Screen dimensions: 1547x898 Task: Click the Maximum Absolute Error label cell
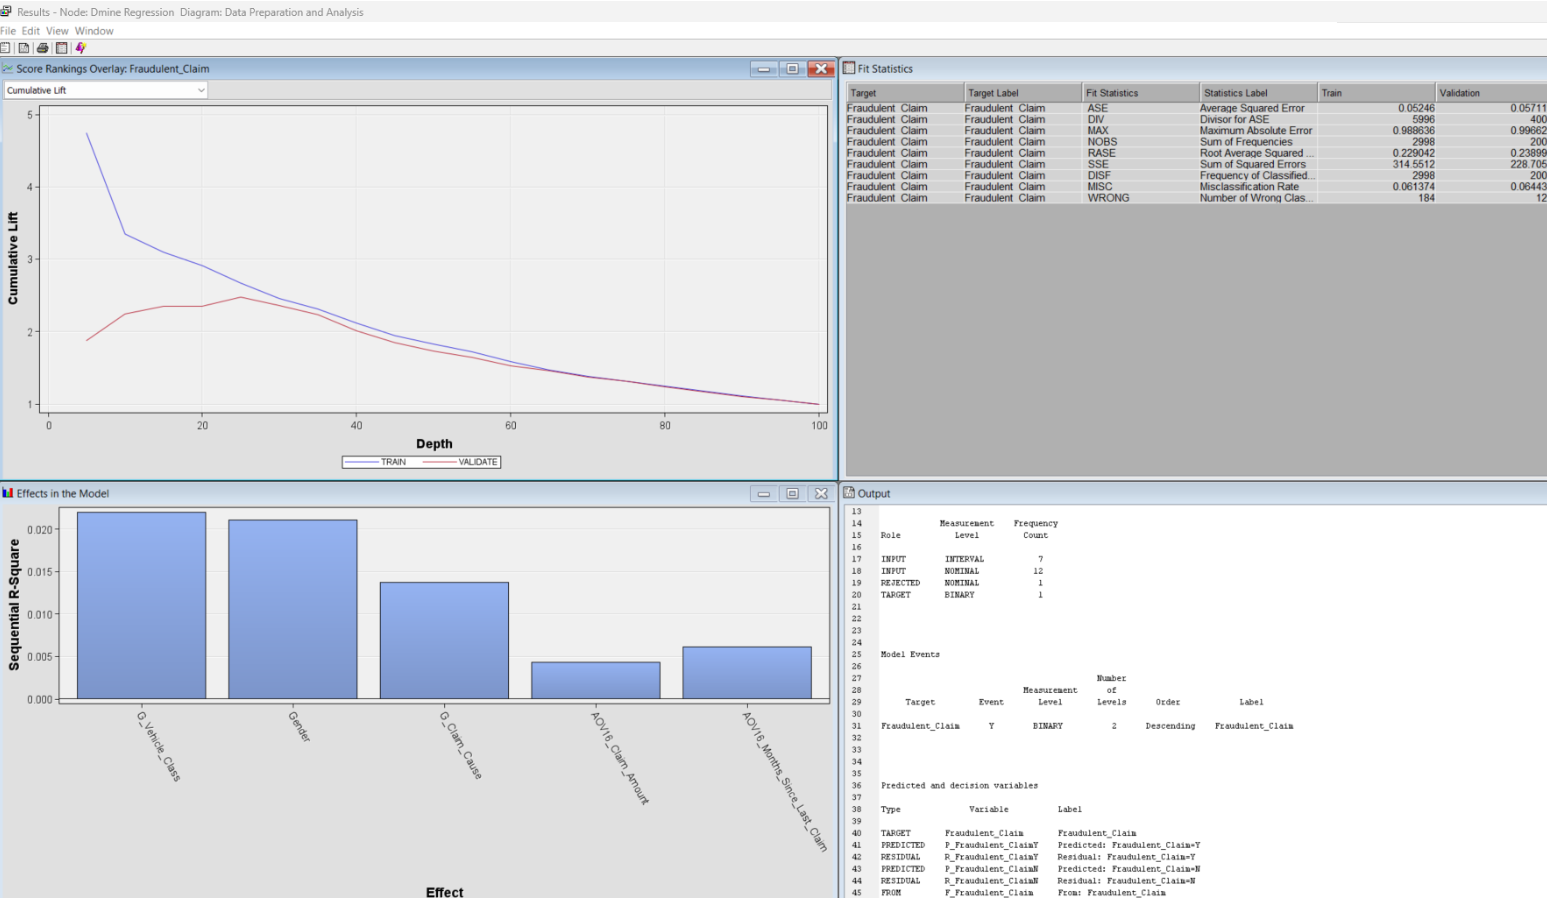[1258, 131]
